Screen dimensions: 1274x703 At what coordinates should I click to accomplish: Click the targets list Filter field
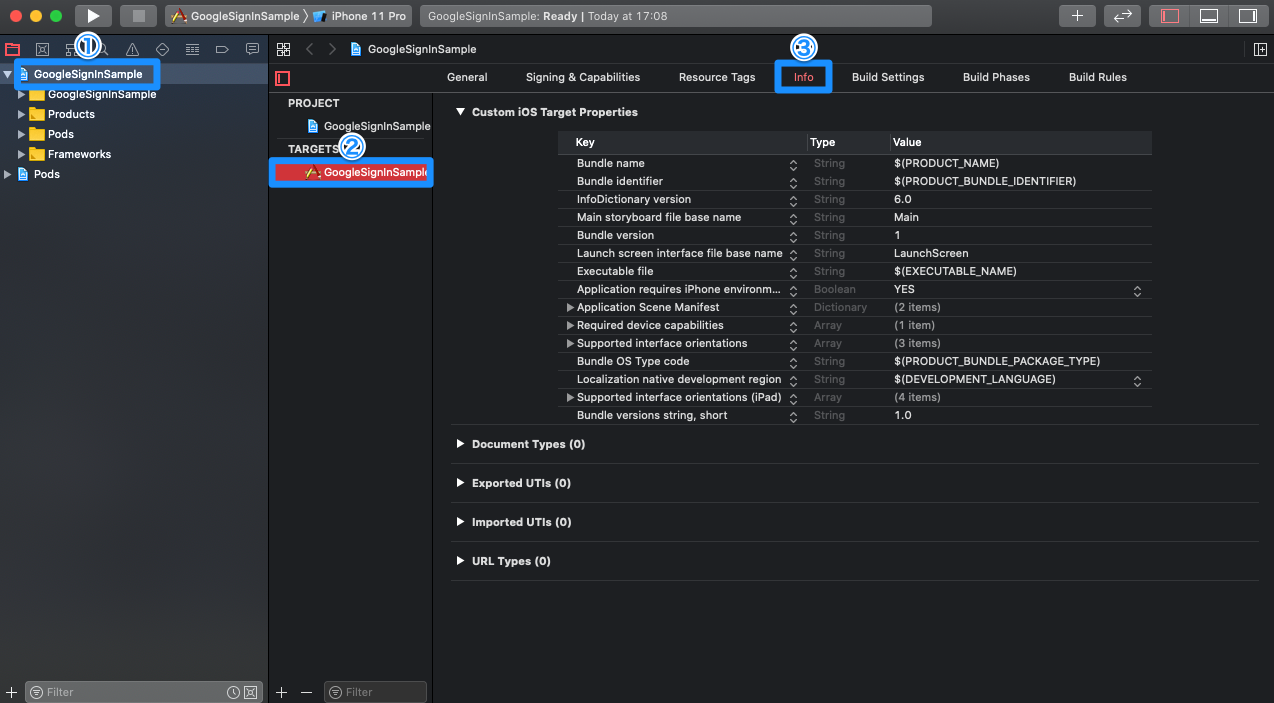pos(376,692)
